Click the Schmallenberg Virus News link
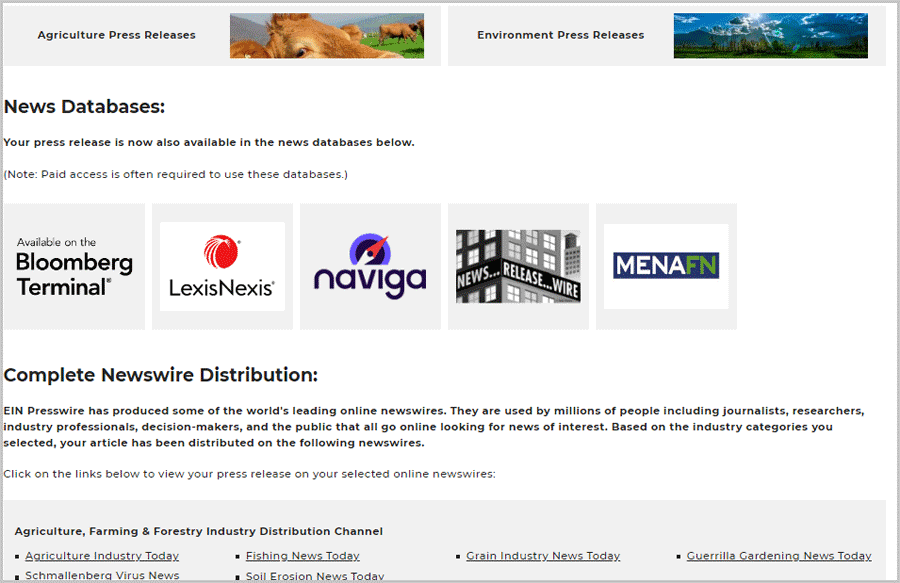Image resolution: width=900 pixels, height=583 pixels. pos(102,576)
